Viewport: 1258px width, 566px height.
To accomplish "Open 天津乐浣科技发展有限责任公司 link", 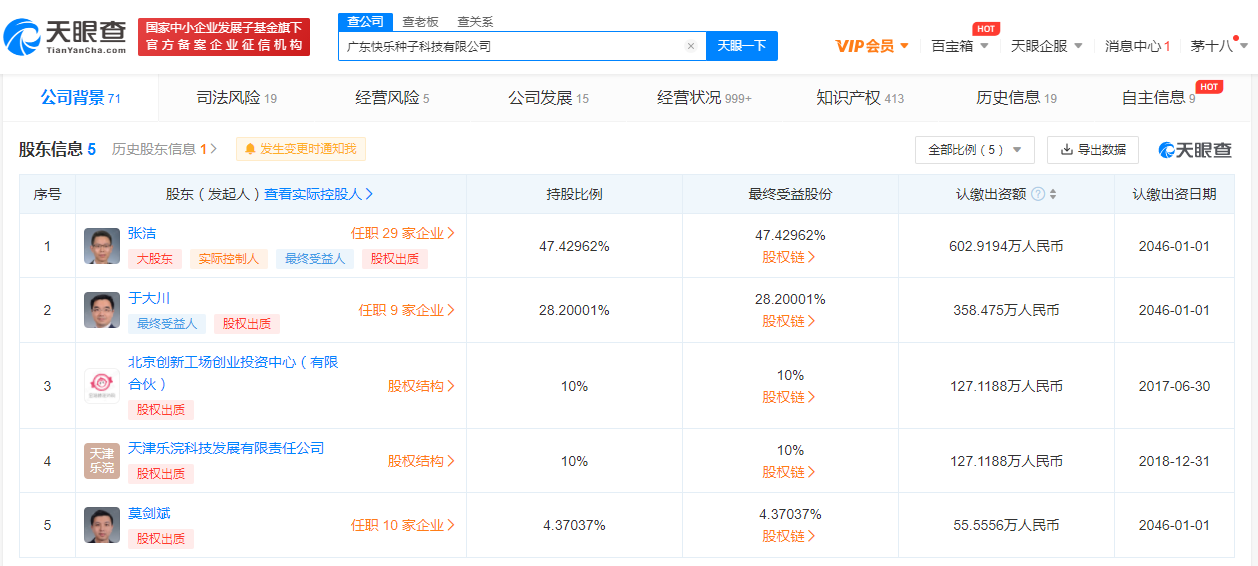I will tap(226, 448).
